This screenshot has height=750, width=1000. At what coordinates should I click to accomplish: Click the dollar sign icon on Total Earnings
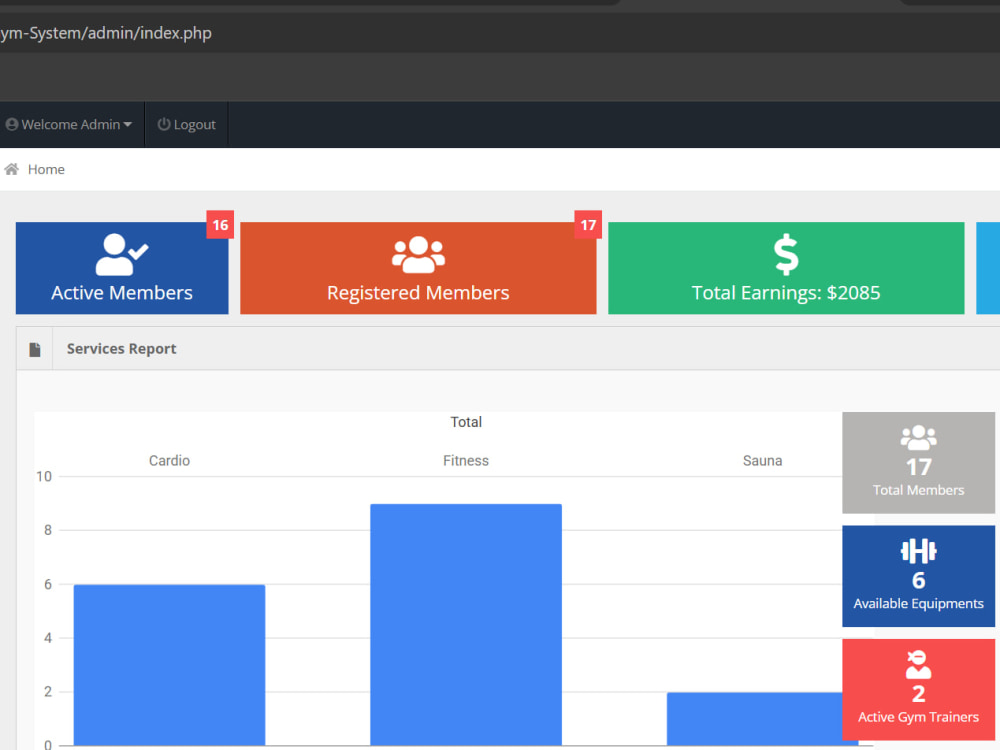(x=786, y=254)
